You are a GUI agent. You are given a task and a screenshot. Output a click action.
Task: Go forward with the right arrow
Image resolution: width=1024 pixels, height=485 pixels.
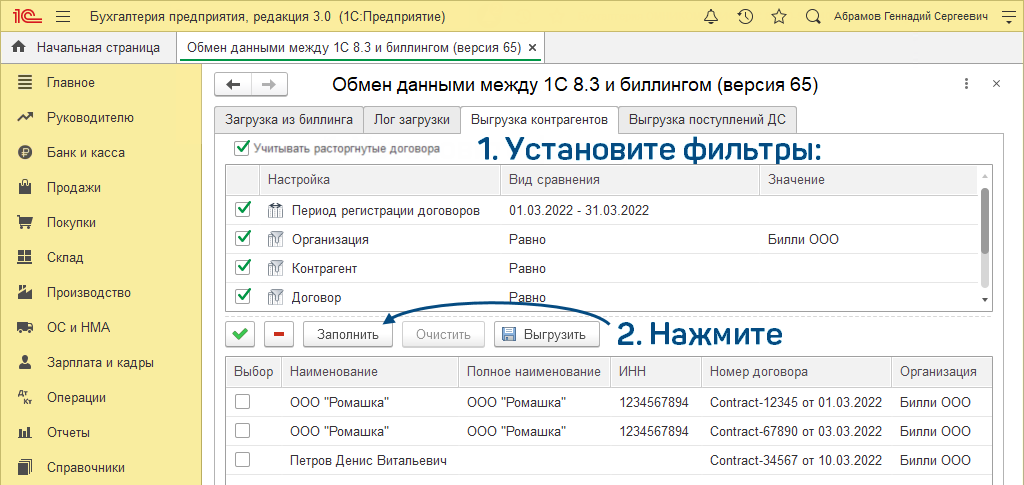tap(269, 84)
